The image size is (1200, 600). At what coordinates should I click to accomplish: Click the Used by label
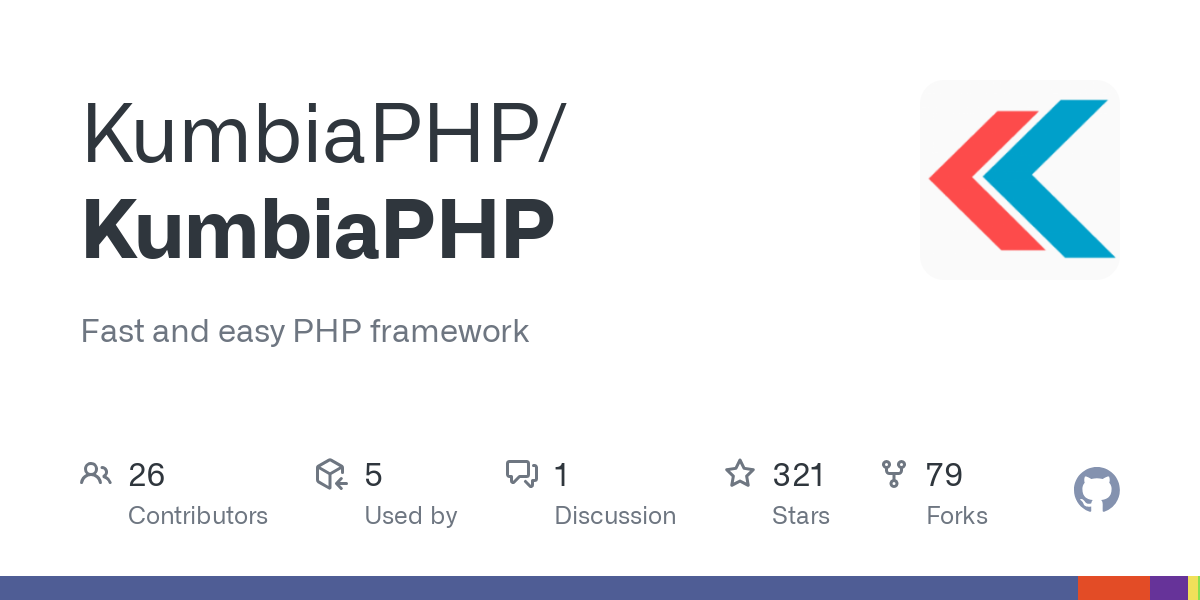pyautogui.click(x=411, y=516)
